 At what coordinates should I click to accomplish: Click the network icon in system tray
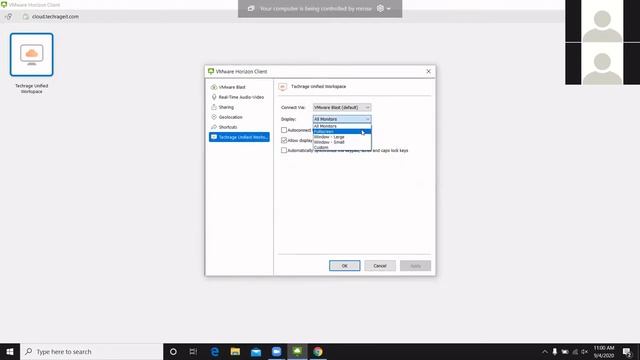[x=575, y=351]
